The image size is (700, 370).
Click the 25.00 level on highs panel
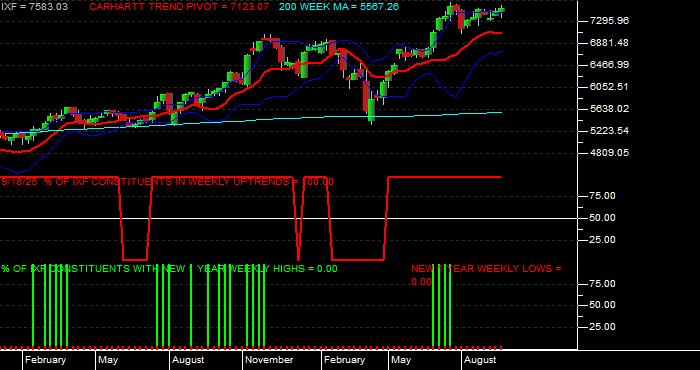603,327
